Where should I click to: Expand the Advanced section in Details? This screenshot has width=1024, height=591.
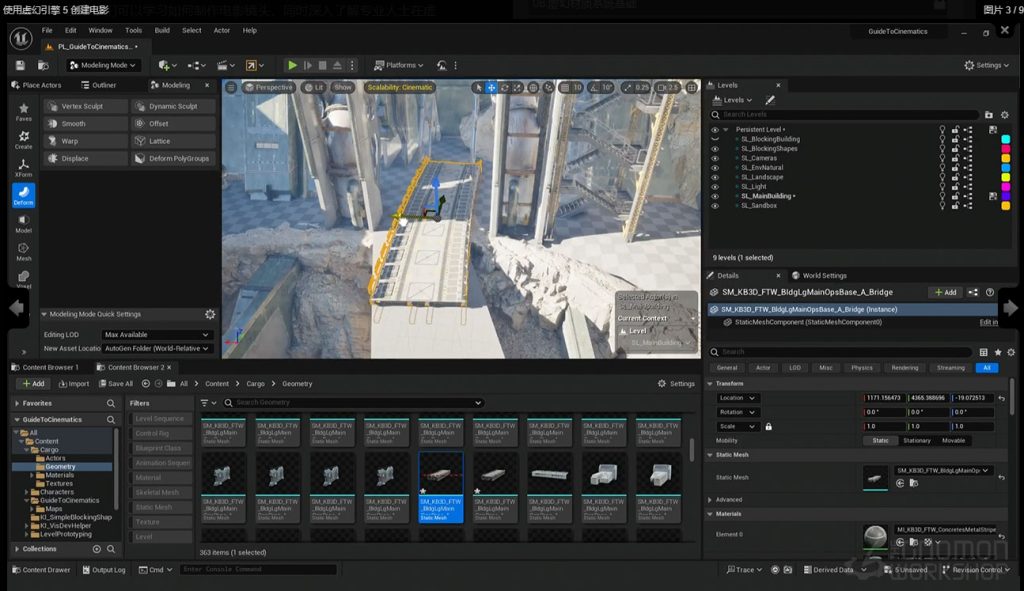[x=710, y=500]
